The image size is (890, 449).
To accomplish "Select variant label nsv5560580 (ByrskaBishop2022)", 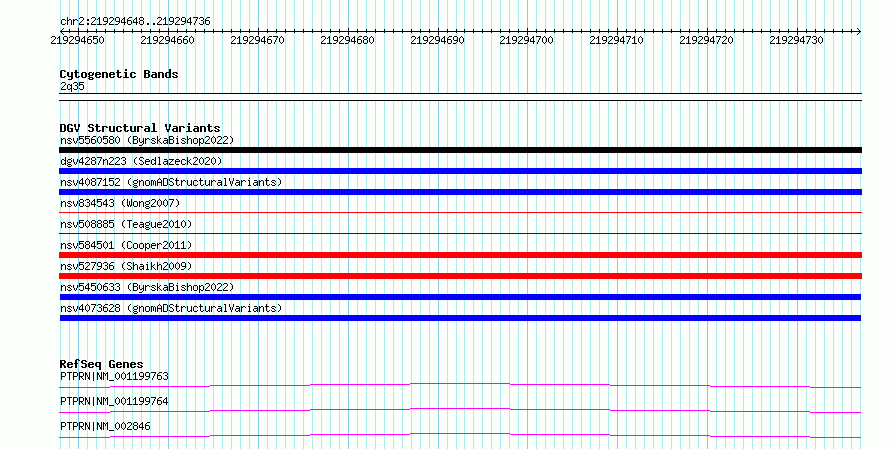I will tap(147, 140).
